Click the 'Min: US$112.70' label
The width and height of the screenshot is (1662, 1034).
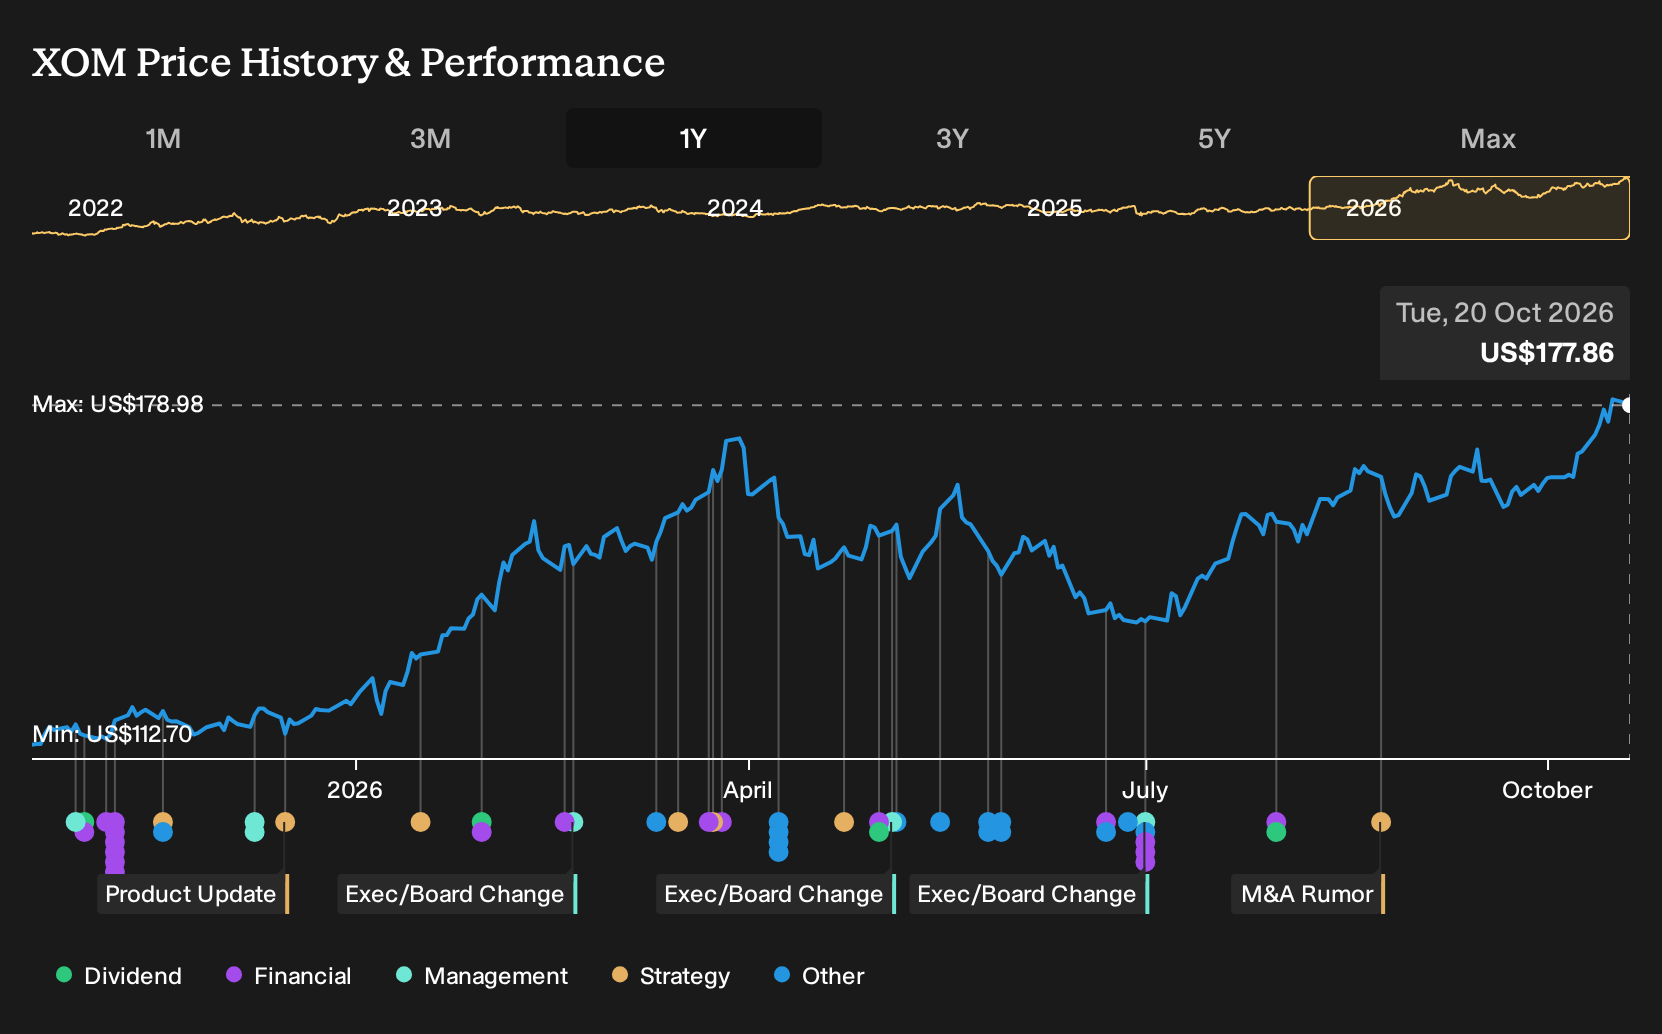pyautogui.click(x=112, y=734)
